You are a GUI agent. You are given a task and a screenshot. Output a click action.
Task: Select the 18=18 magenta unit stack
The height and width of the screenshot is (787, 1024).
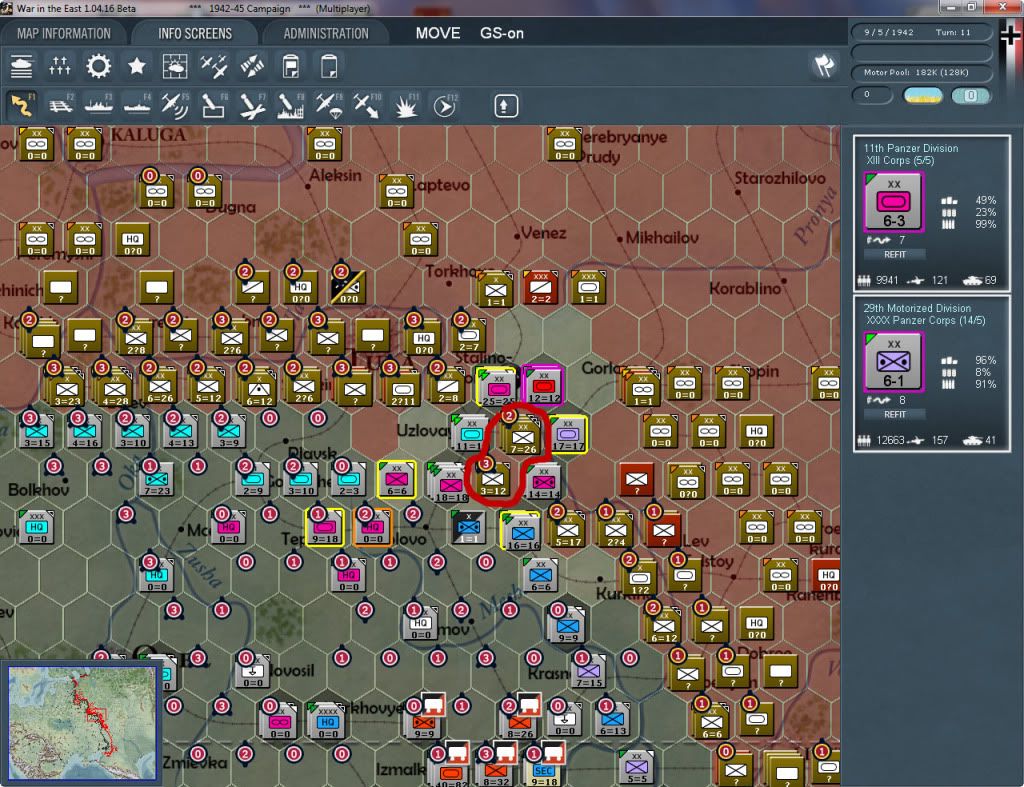coord(449,483)
